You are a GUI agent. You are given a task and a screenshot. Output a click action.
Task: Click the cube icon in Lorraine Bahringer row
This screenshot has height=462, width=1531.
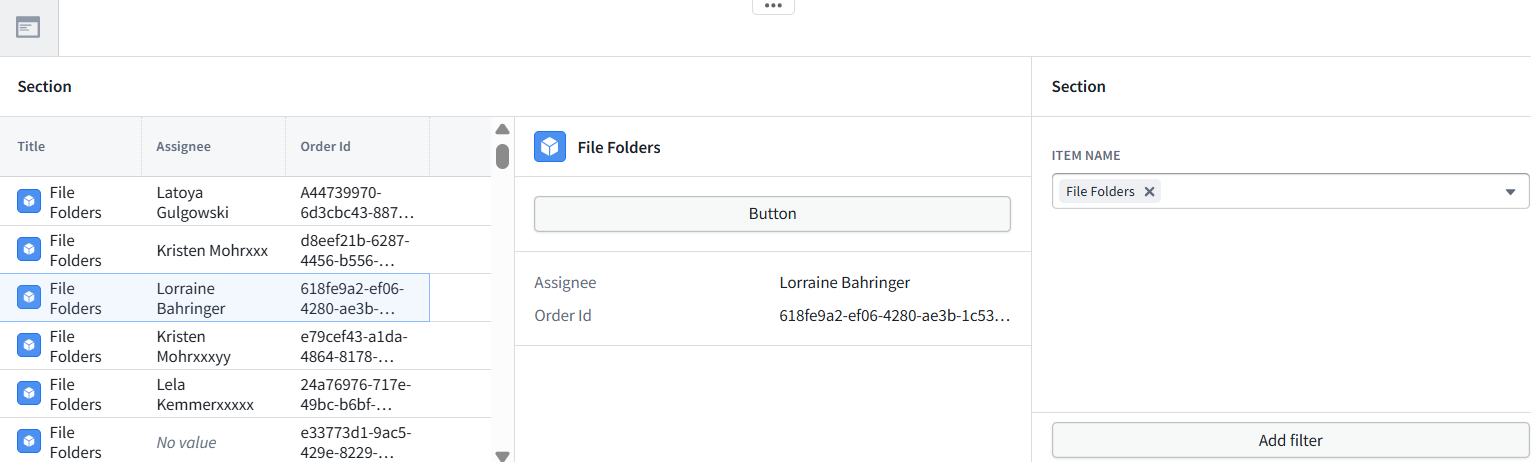point(29,298)
